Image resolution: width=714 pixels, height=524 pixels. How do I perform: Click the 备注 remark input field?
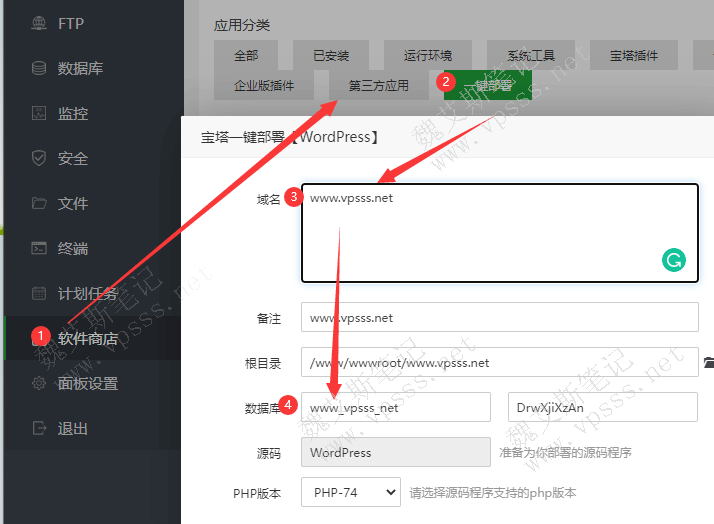499,317
